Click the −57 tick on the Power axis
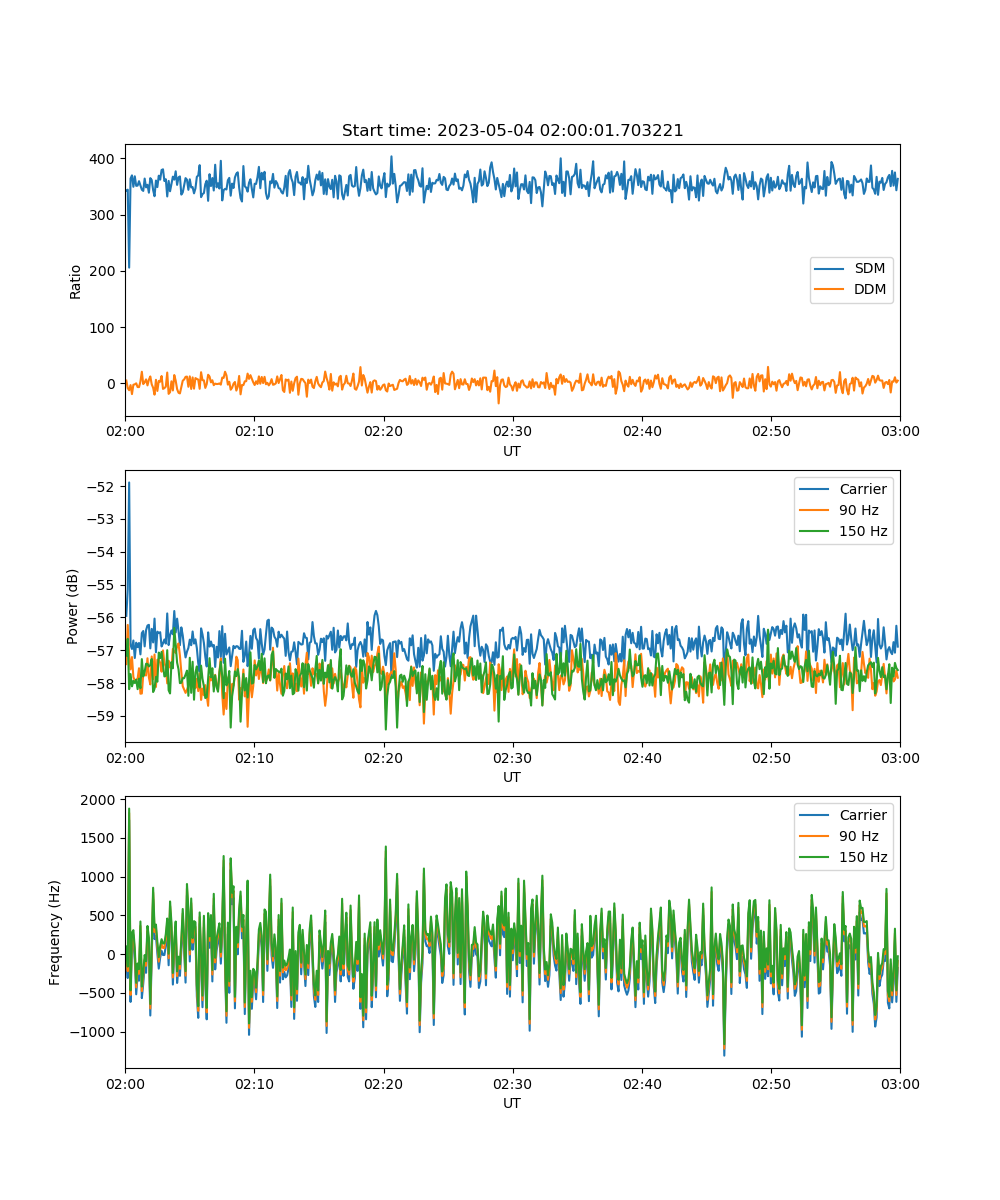The width and height of the screenshot is (1000, 1200). [103, 651]
